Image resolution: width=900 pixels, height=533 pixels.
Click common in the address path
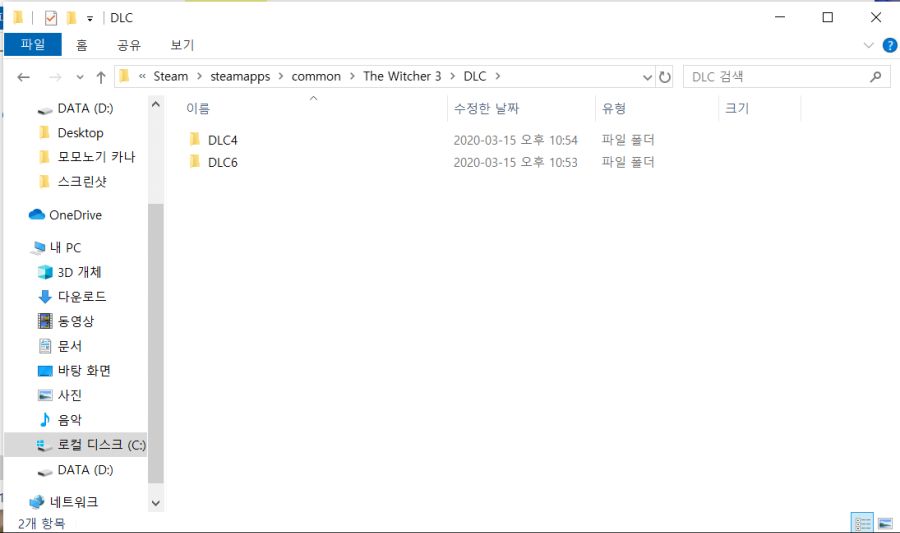(x=316, y=76)
